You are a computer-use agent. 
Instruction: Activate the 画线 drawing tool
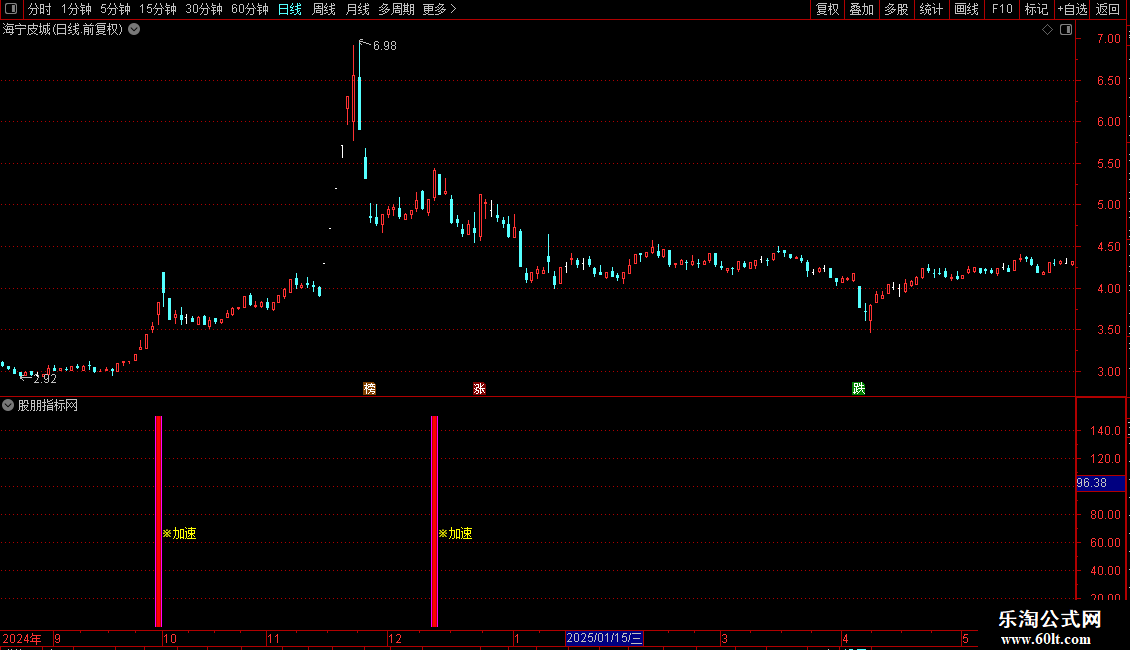[x=966, y=9]
